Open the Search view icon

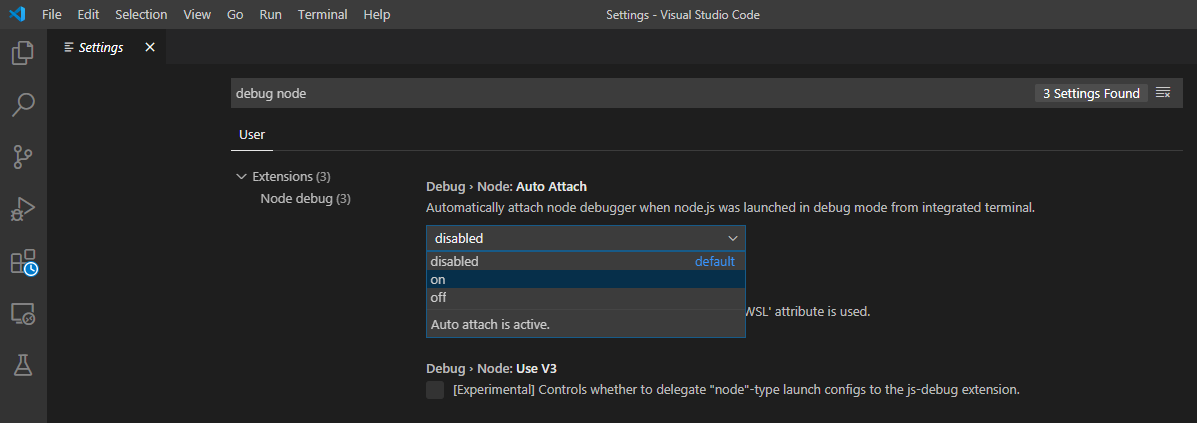[23, 105]
